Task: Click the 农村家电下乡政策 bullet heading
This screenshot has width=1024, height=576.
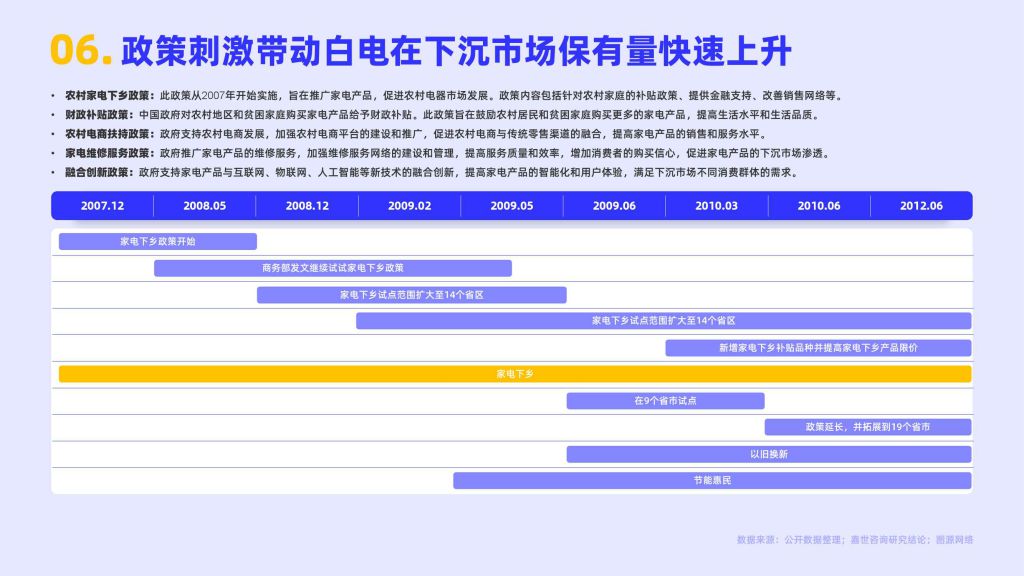Action: point(109,96)
